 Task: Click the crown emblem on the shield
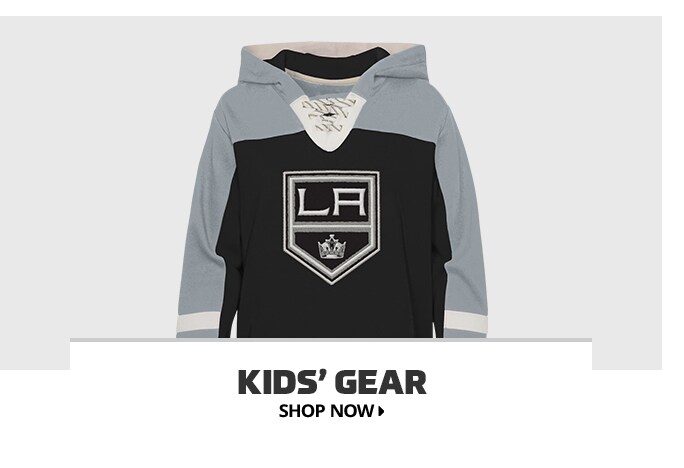coord(332,247)
